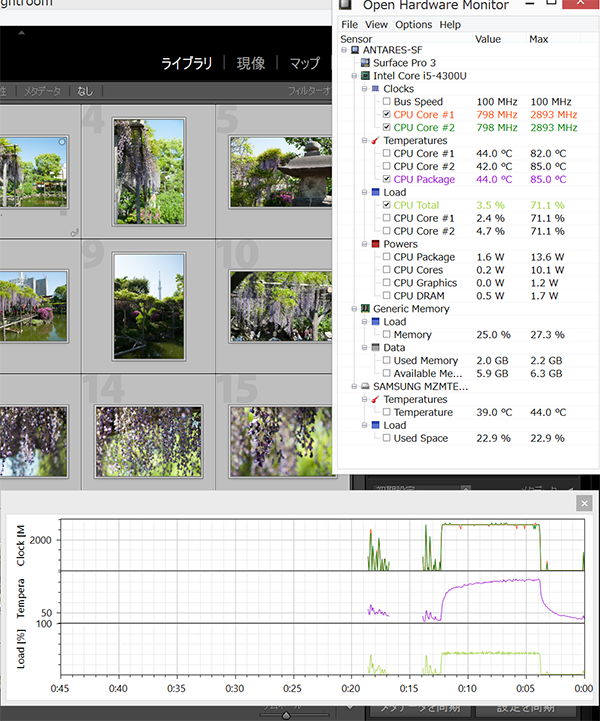600x721 pixels.
Task: Uncheck the CPU Total load checkbox
Action: (386, 205)
